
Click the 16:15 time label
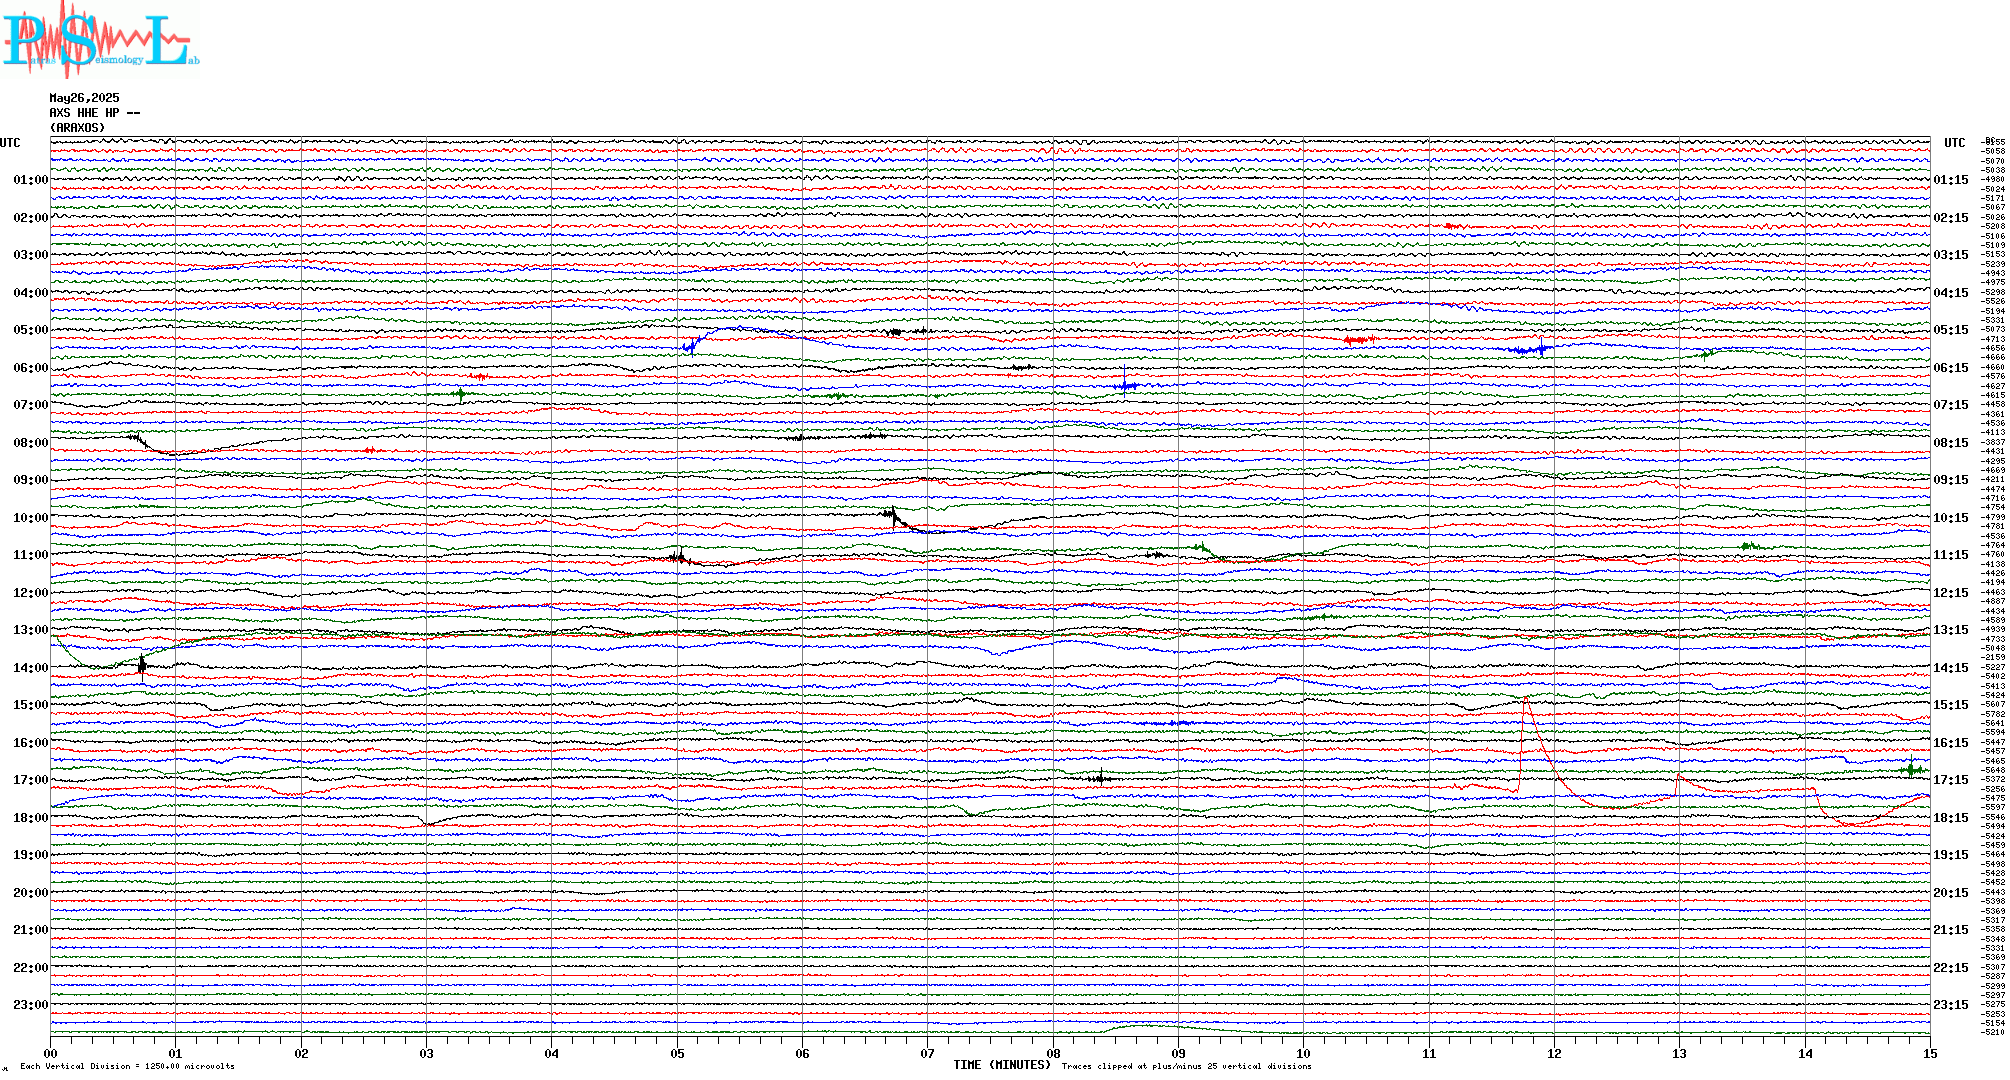click(x=1951, y=743)
